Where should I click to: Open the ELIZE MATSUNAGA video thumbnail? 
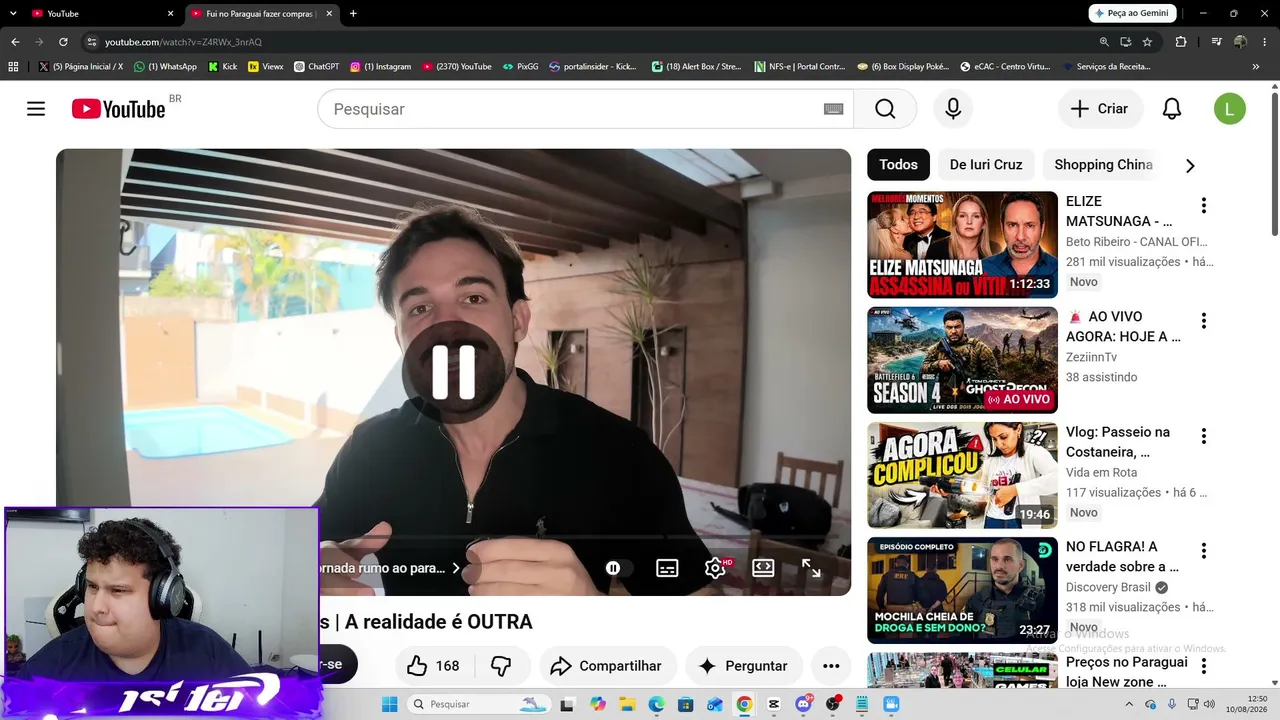click(962, 245)
